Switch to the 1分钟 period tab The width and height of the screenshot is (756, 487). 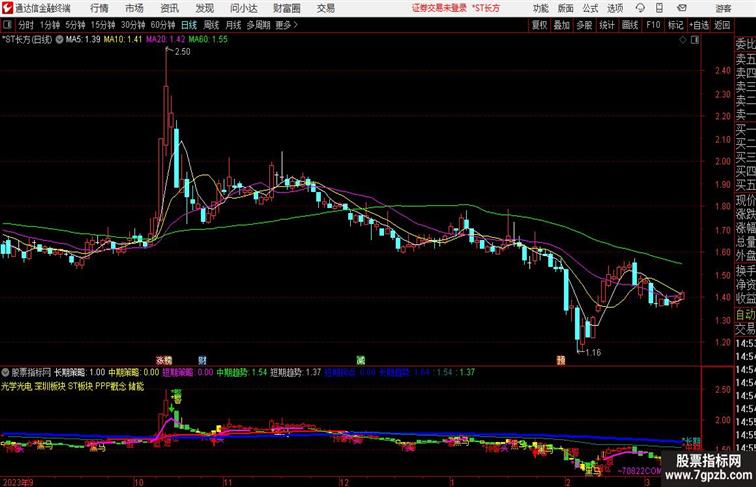[x=50, y=25]
